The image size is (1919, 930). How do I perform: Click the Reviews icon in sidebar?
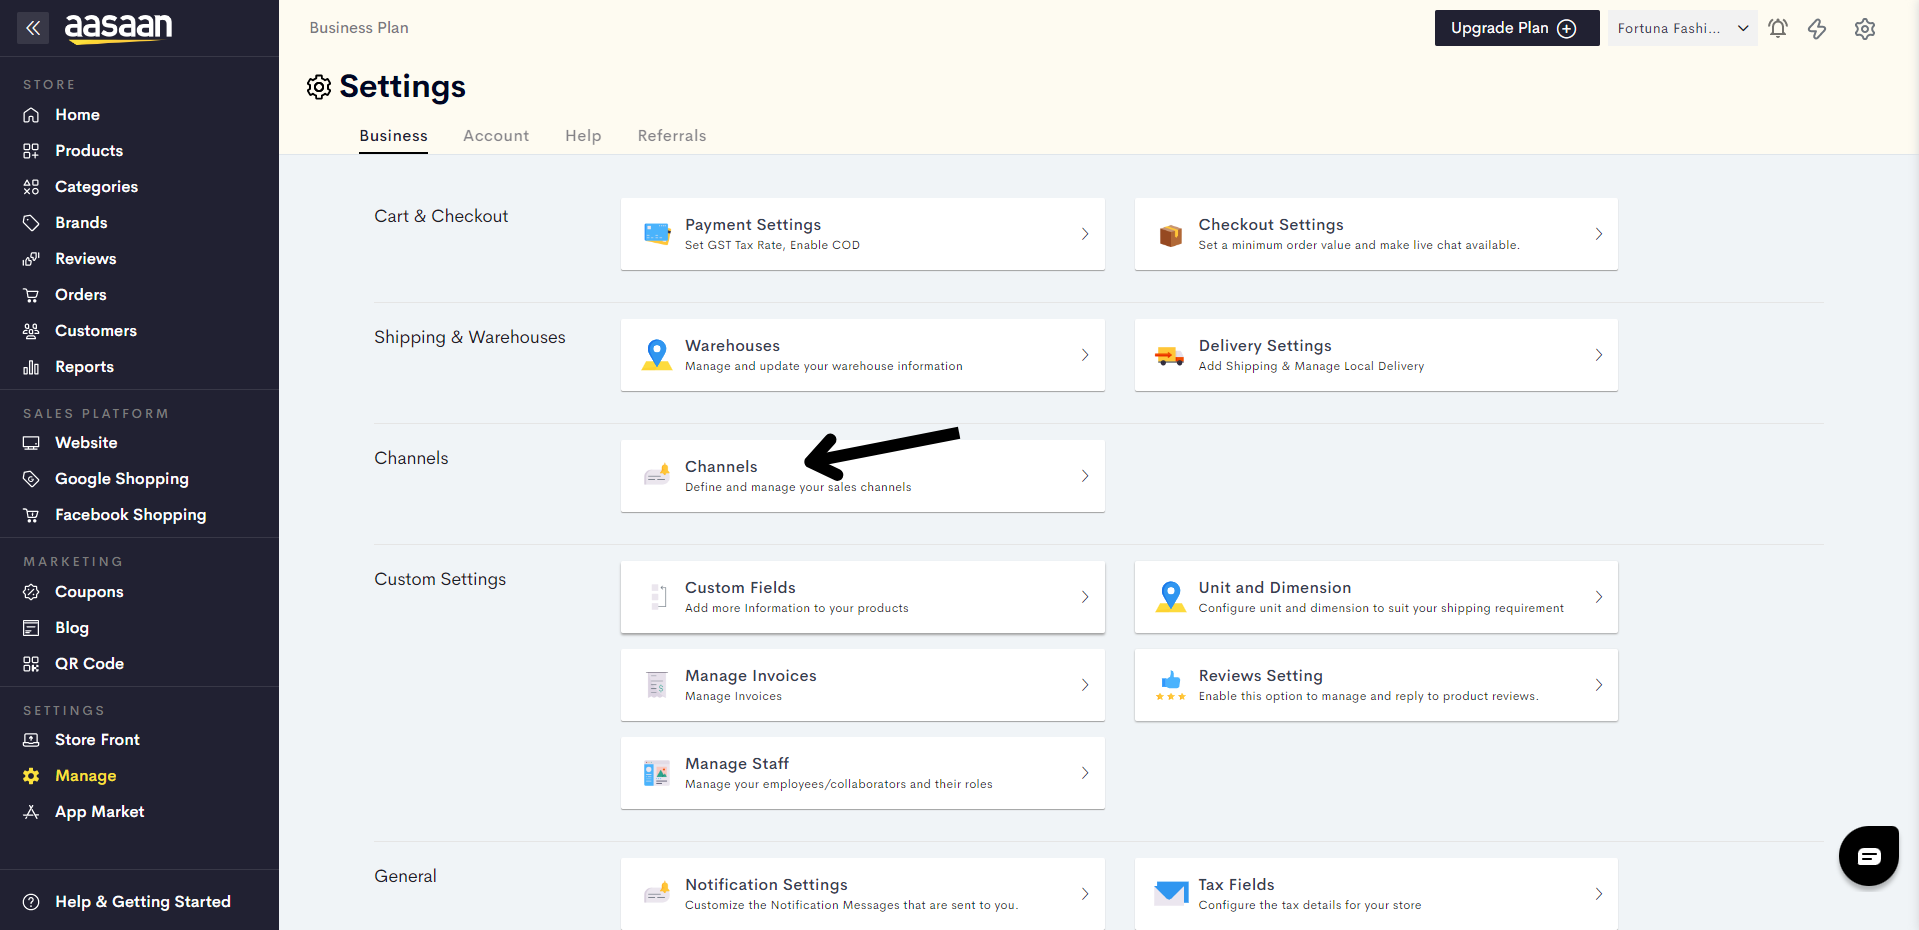click(31, 259)
